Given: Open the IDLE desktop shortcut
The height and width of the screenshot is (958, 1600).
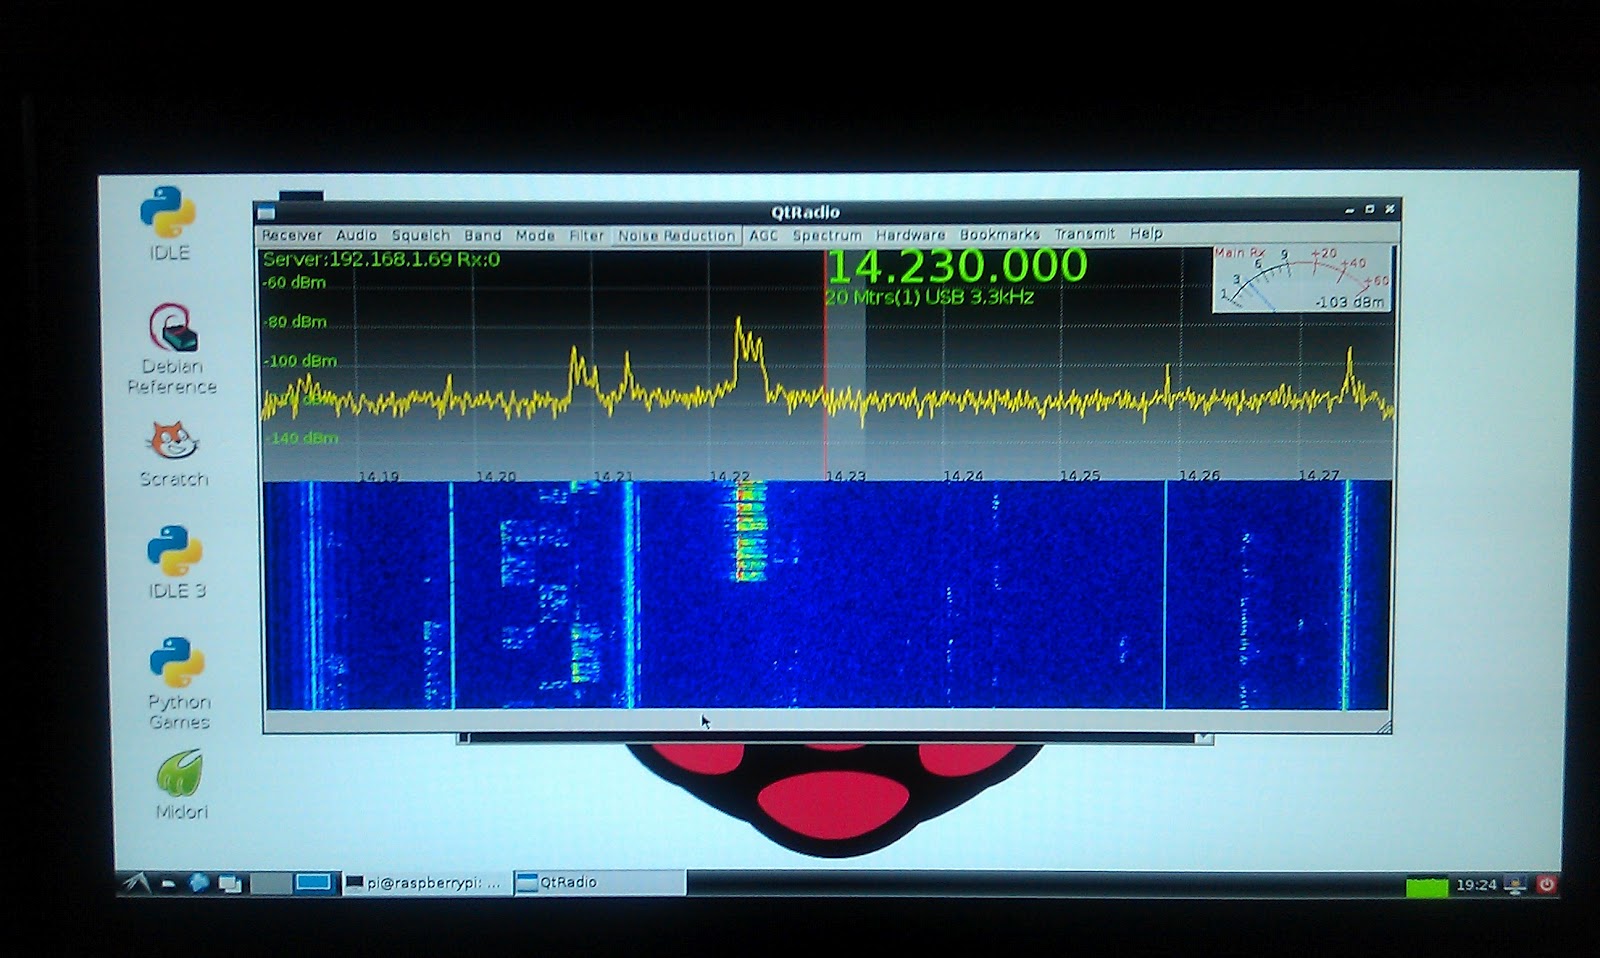Looking at the screenshot, I should (x=168, y=224).
